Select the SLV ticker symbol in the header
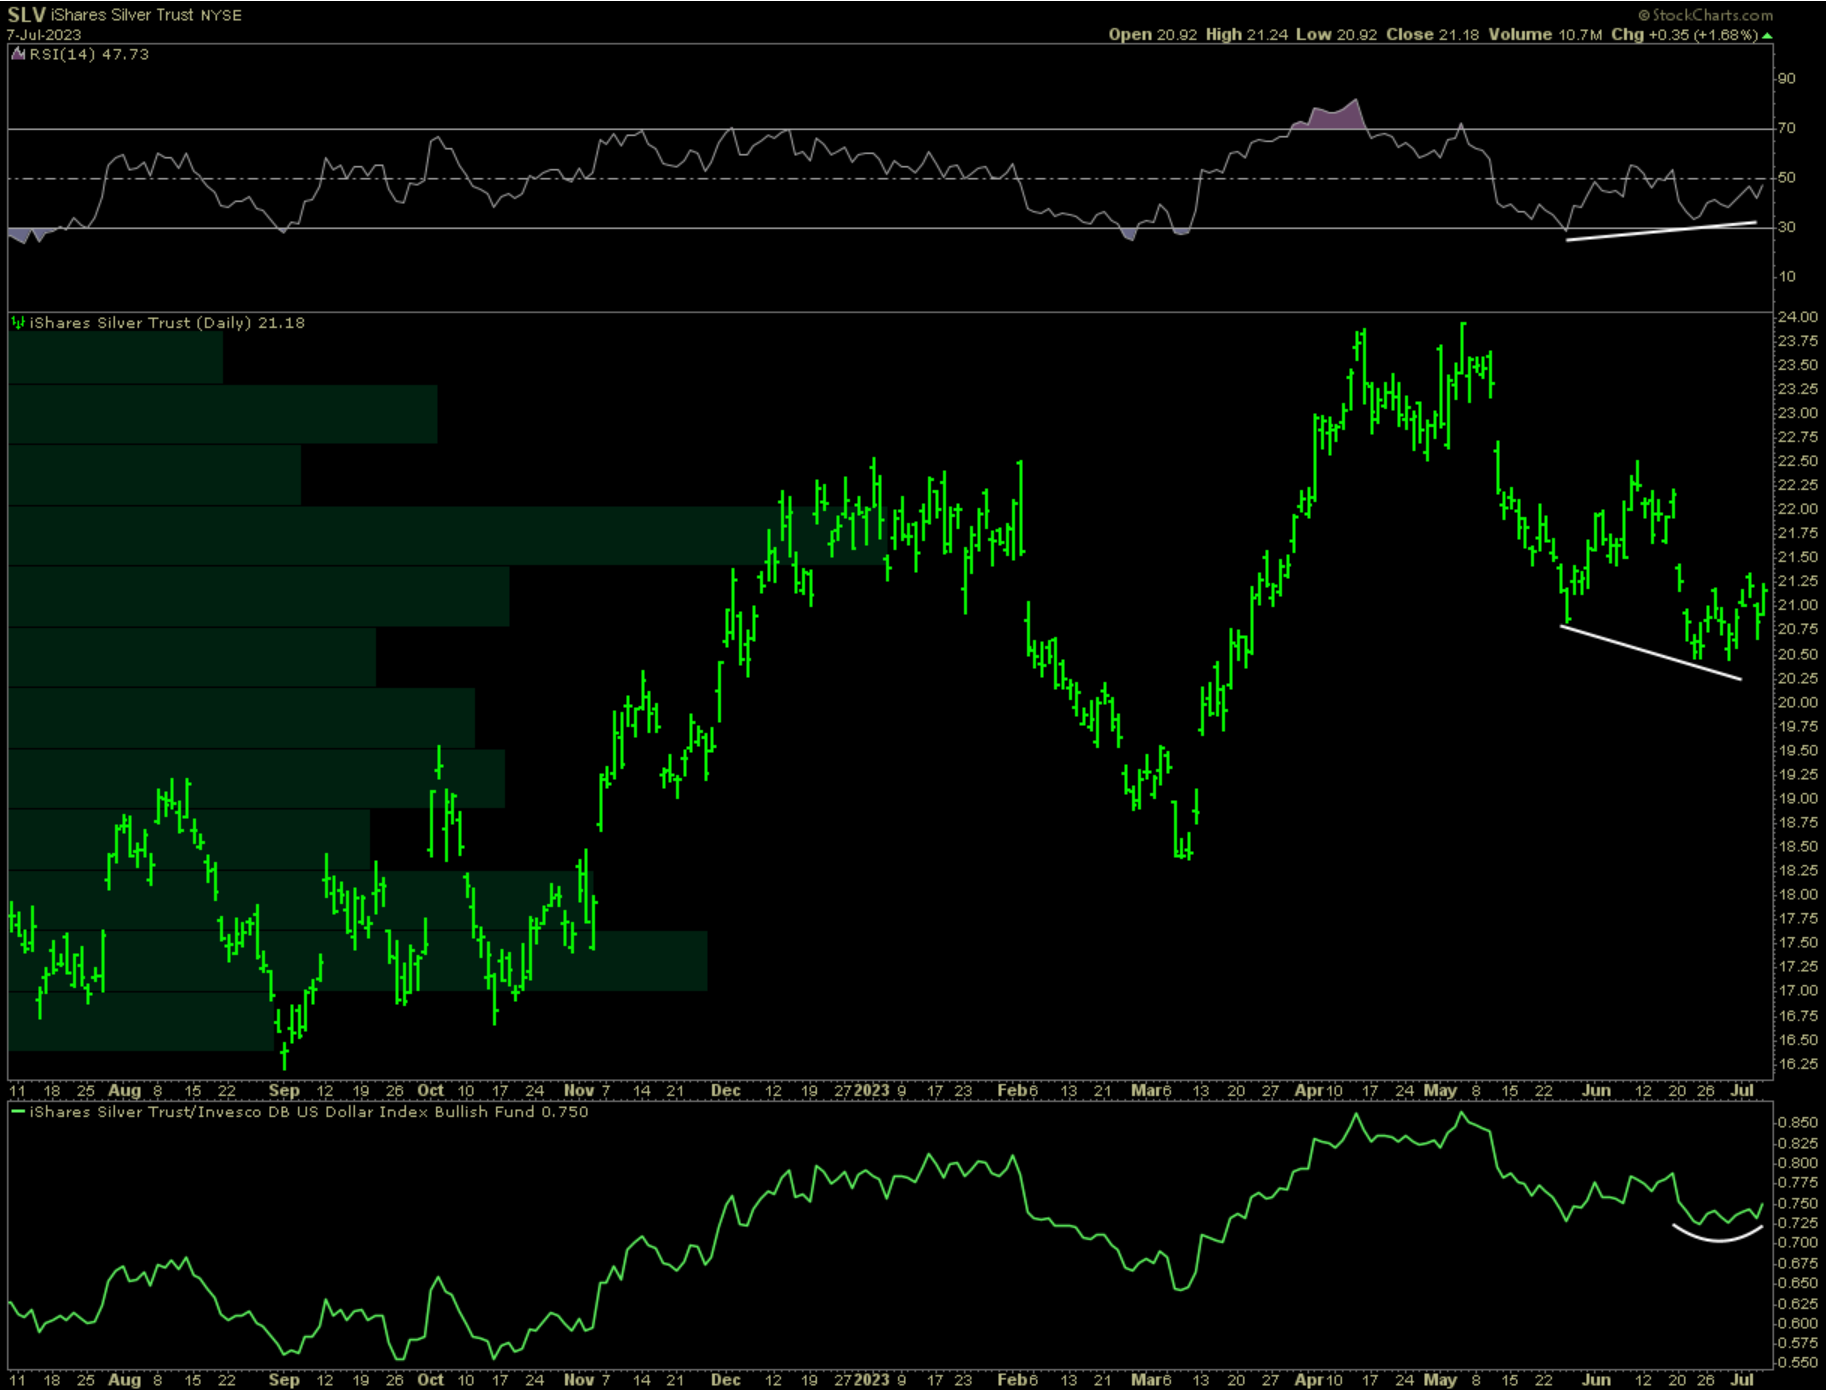The width and height of the screenshot is (1826, 1390). [27, 15]
